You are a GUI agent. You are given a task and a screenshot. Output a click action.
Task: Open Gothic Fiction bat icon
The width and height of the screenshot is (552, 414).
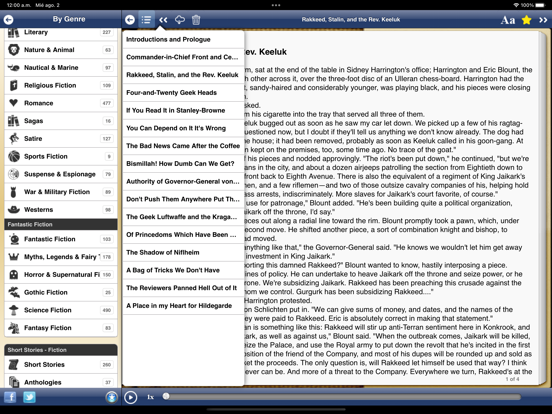[x=14, y=292]
